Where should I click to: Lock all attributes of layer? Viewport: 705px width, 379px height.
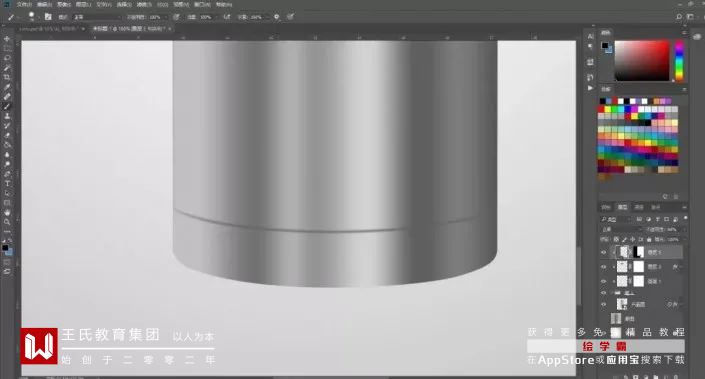(649, 240)
